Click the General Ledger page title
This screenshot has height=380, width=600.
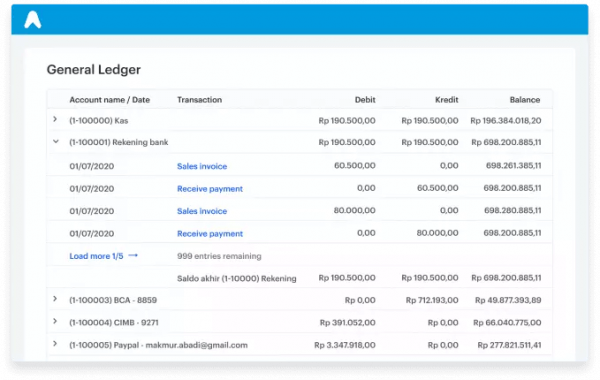94,70
